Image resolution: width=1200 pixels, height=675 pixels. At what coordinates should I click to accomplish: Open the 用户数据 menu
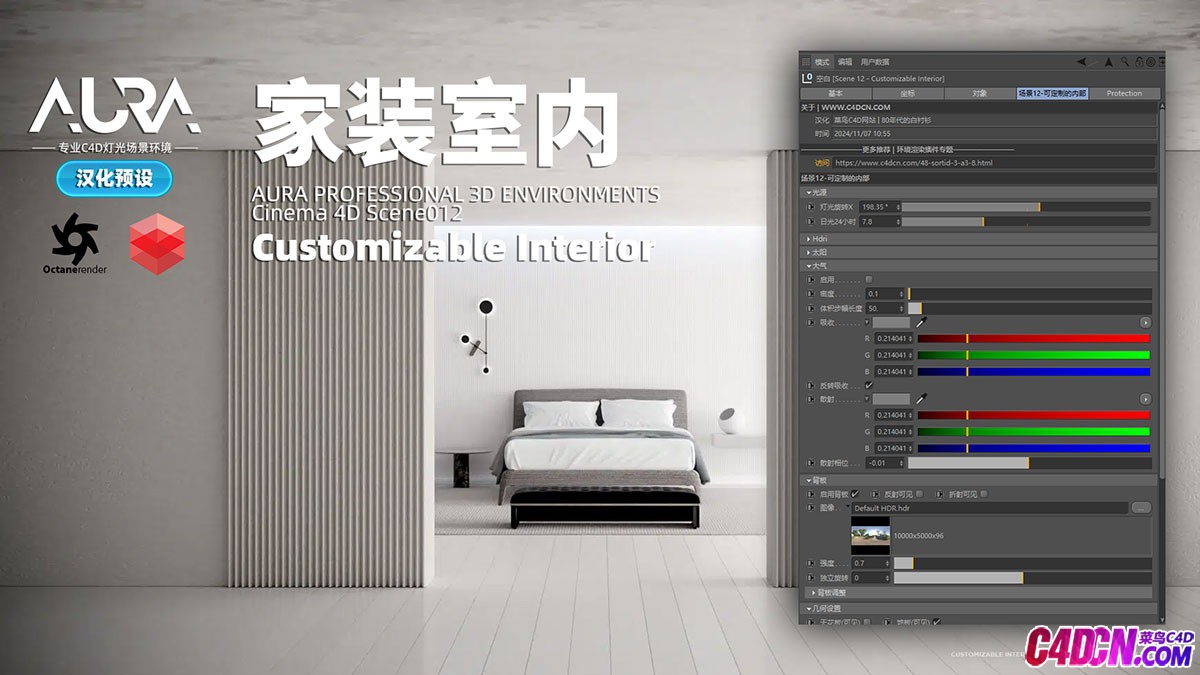point(875,62)
